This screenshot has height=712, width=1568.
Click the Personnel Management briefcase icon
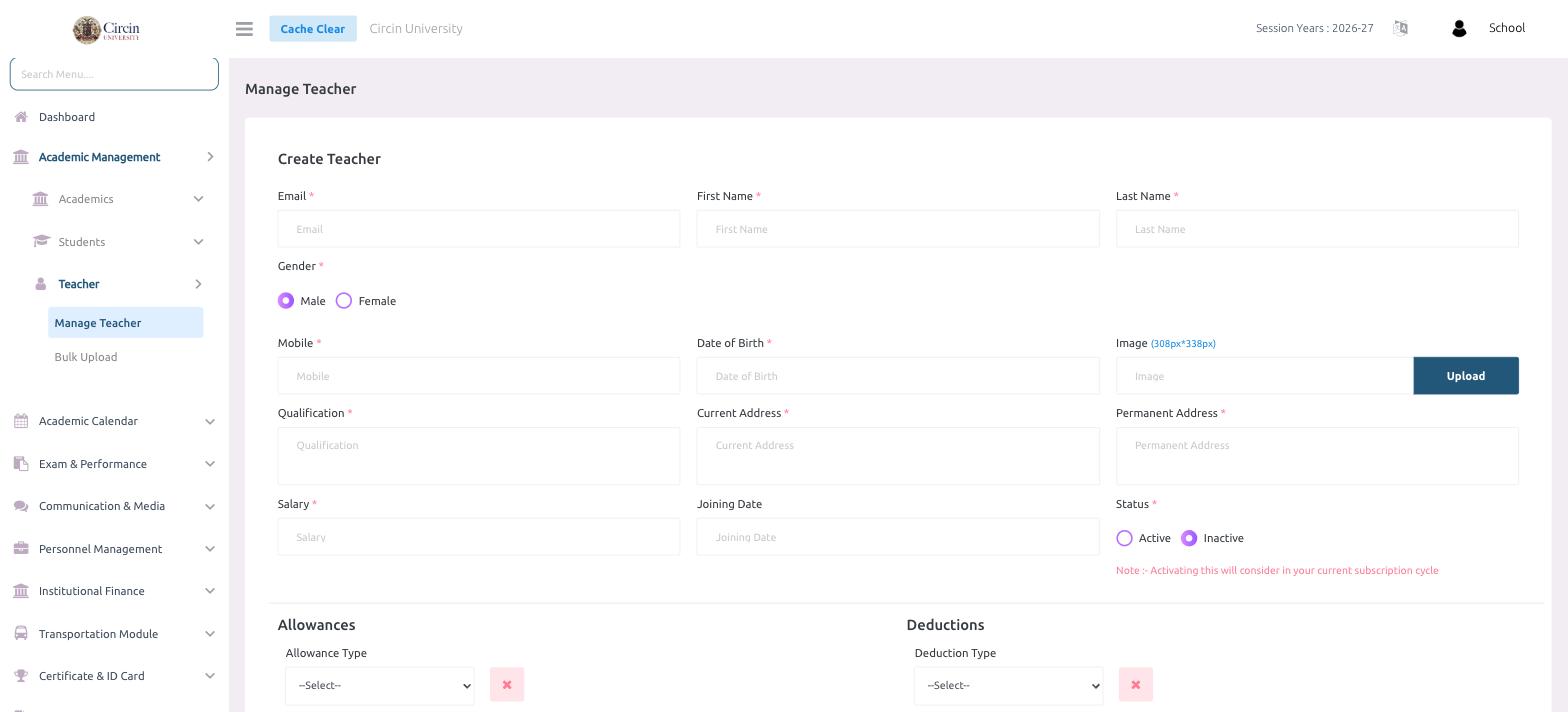21,549
